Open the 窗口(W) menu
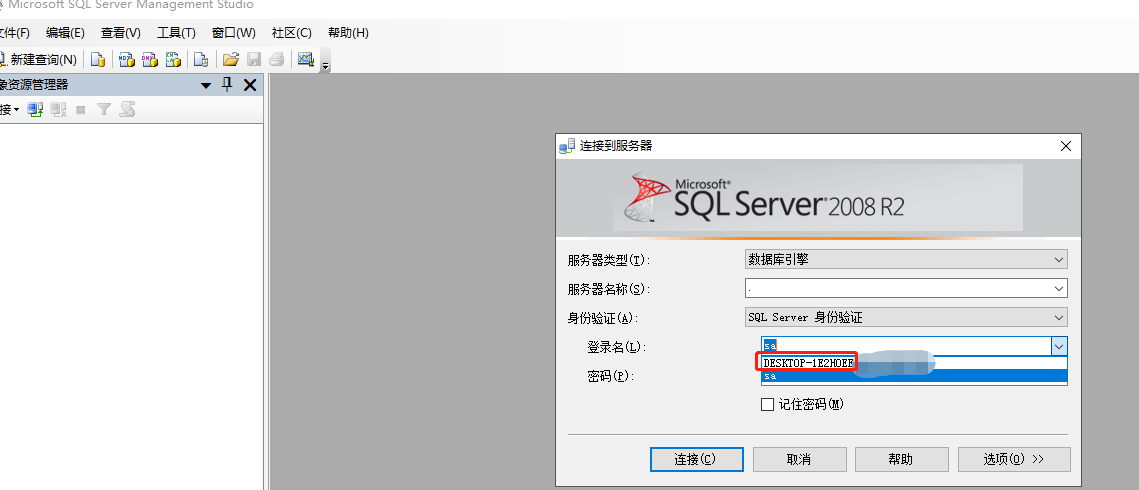 [234, 33]
